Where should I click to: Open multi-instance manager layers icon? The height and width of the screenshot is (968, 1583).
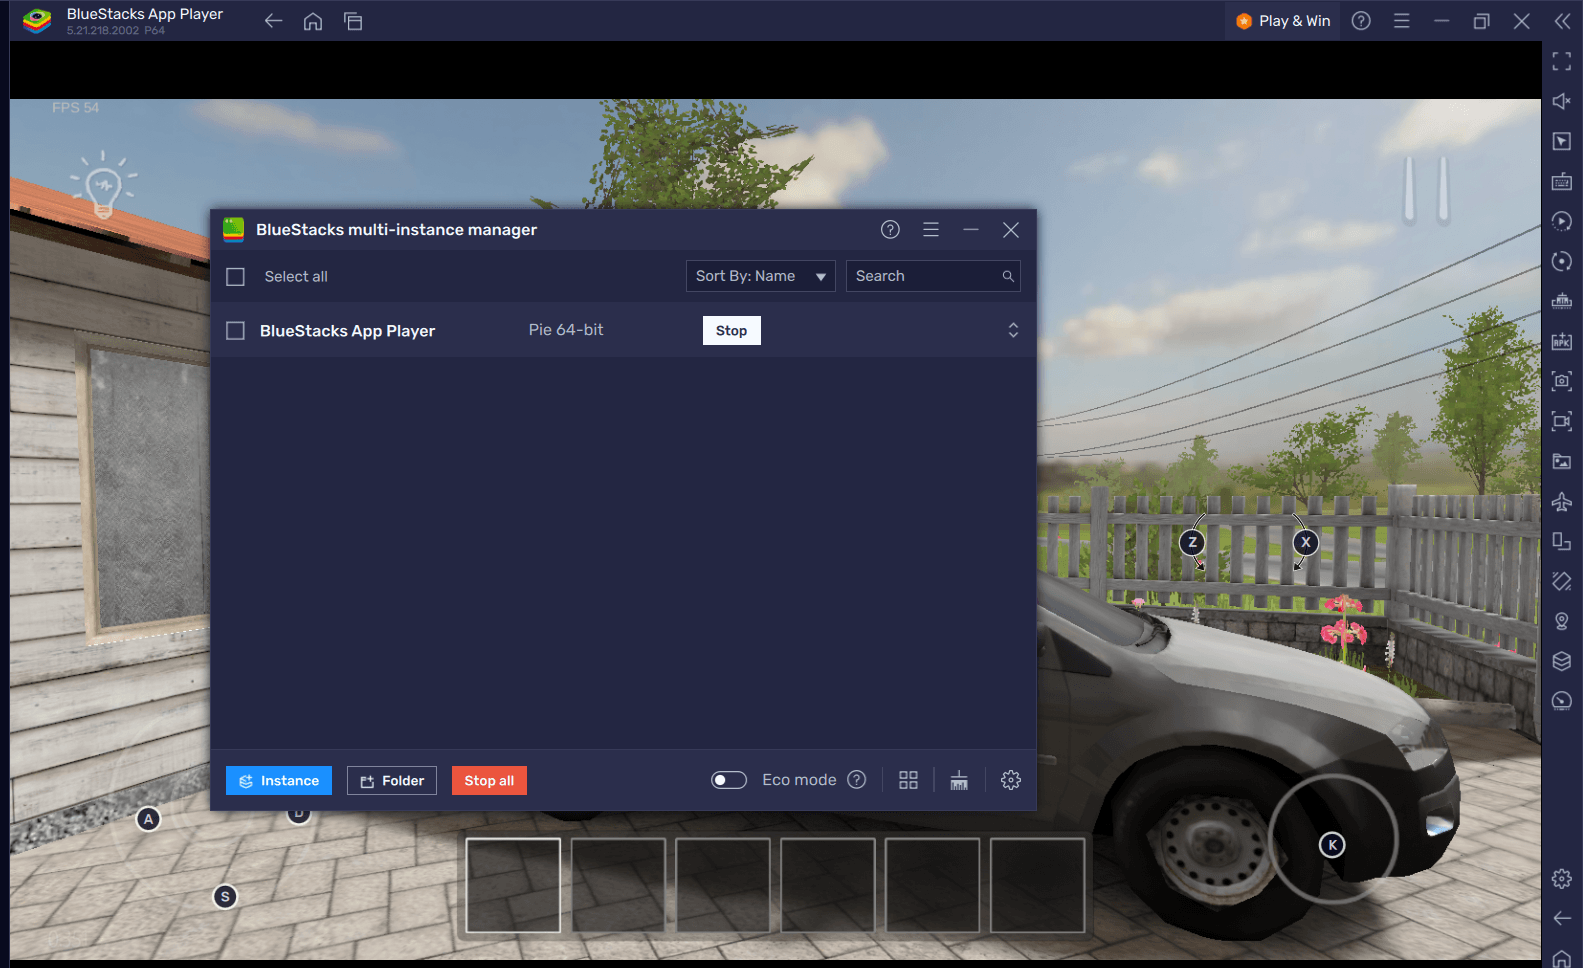pyautogui.click(x=1562, y=661)
